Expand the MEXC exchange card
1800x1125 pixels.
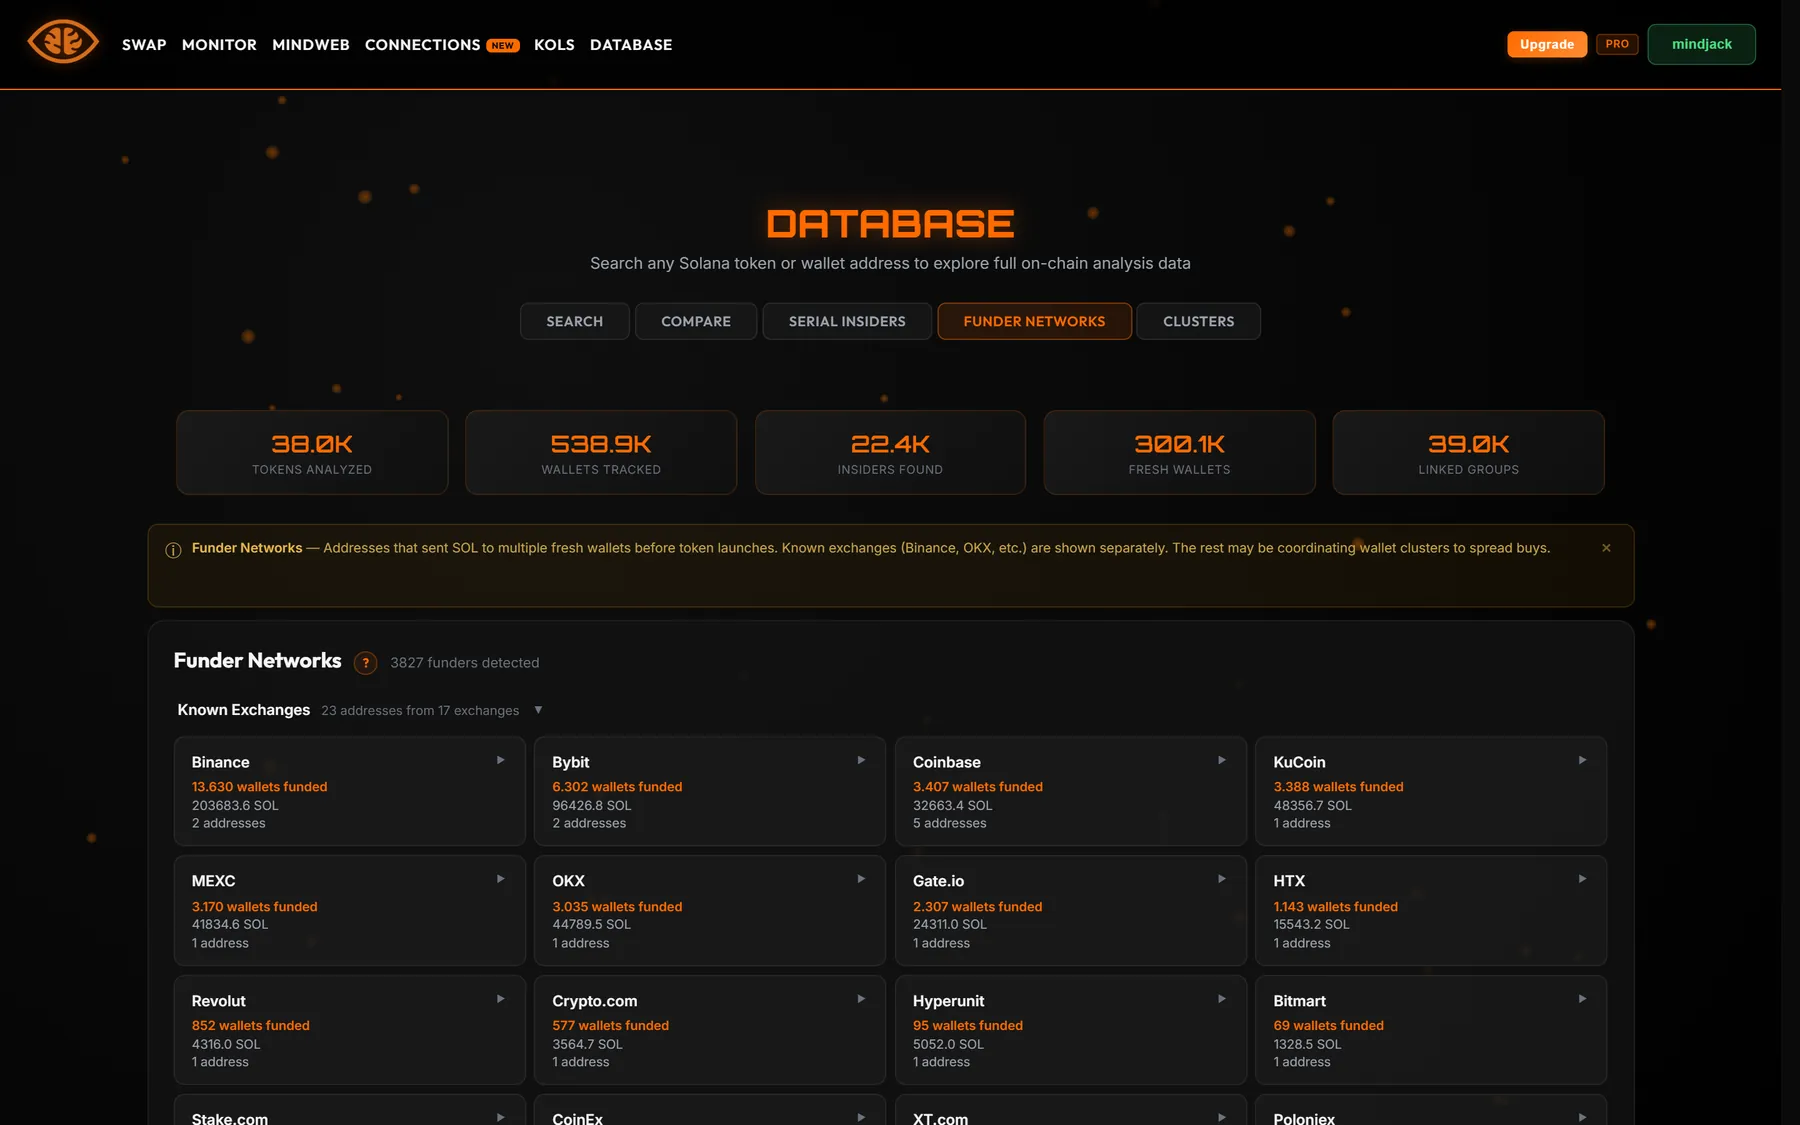click(501, 879)
